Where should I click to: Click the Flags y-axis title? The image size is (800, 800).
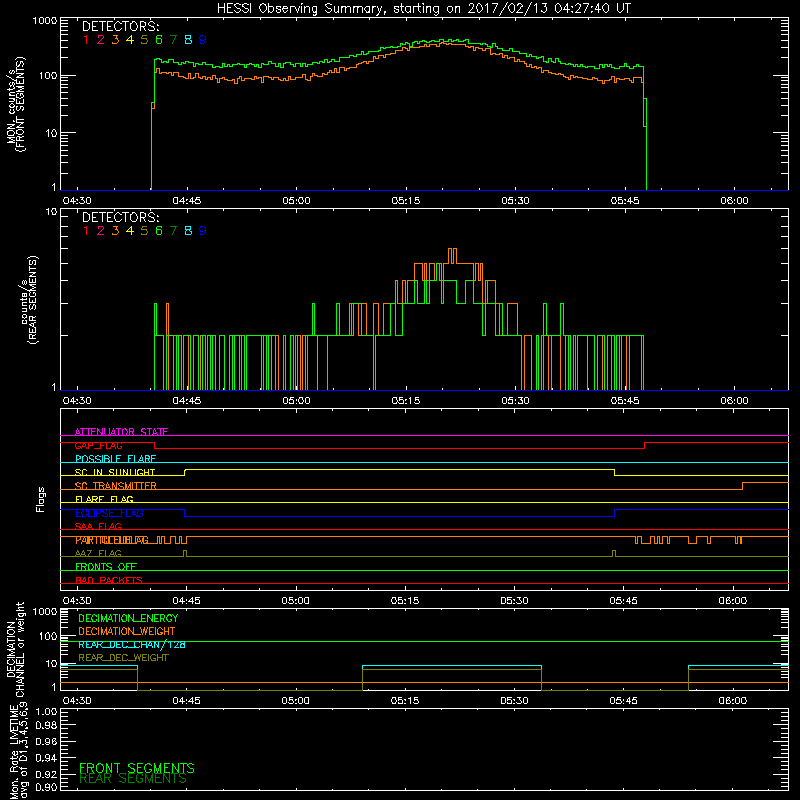(x=41, y=499)
